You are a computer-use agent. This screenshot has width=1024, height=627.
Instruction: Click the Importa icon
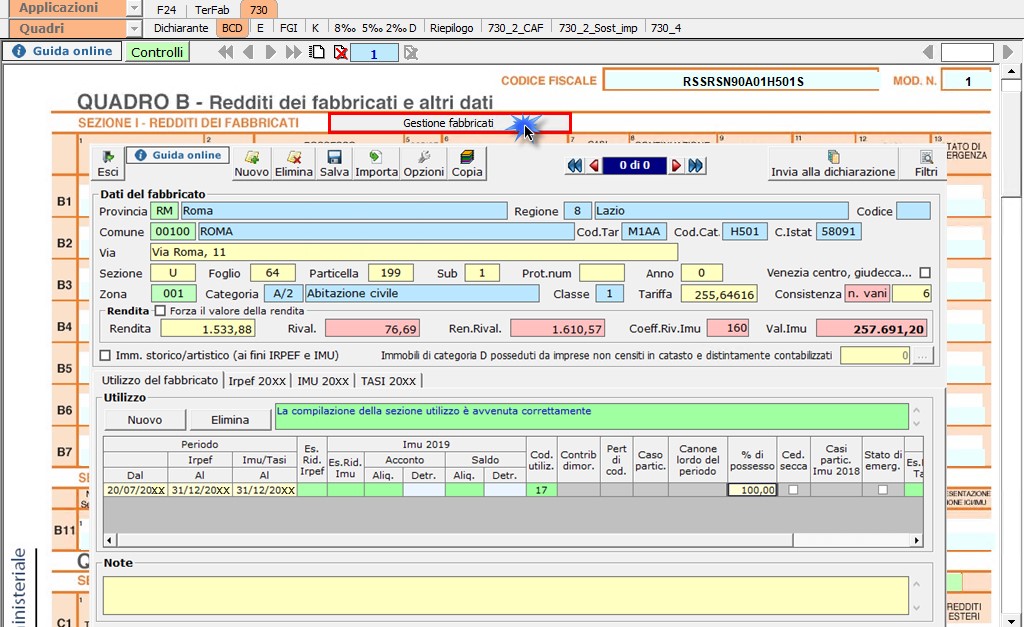pyautogui.click(x=376, y=163)
